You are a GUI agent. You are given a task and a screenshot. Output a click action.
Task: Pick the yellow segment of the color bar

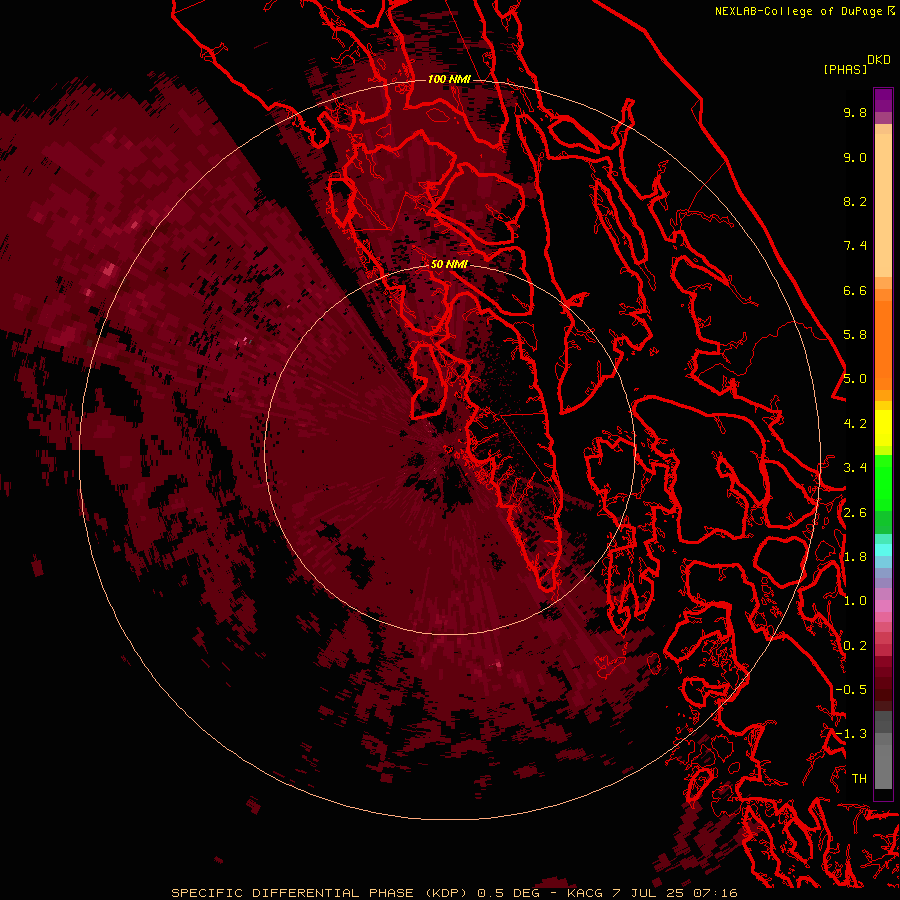(x=883, y=428)
